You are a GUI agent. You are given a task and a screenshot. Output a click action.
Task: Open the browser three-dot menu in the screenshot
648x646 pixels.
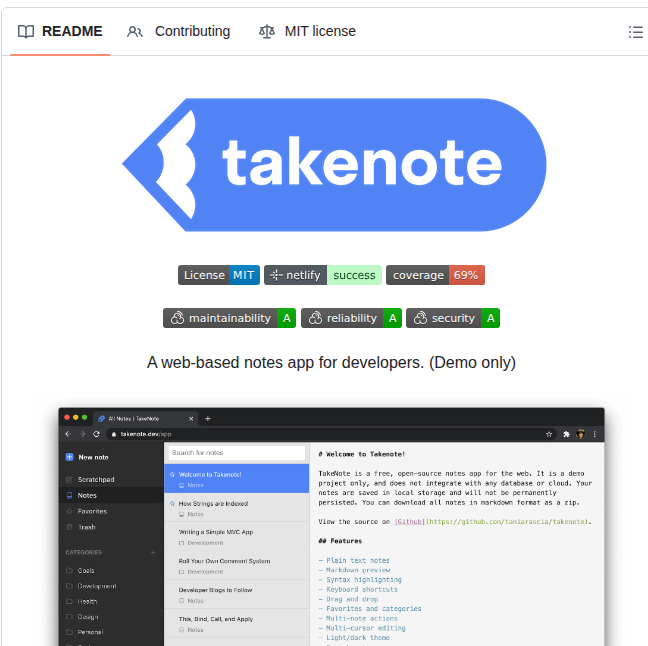pyautogui.click(x=596, y=435)
